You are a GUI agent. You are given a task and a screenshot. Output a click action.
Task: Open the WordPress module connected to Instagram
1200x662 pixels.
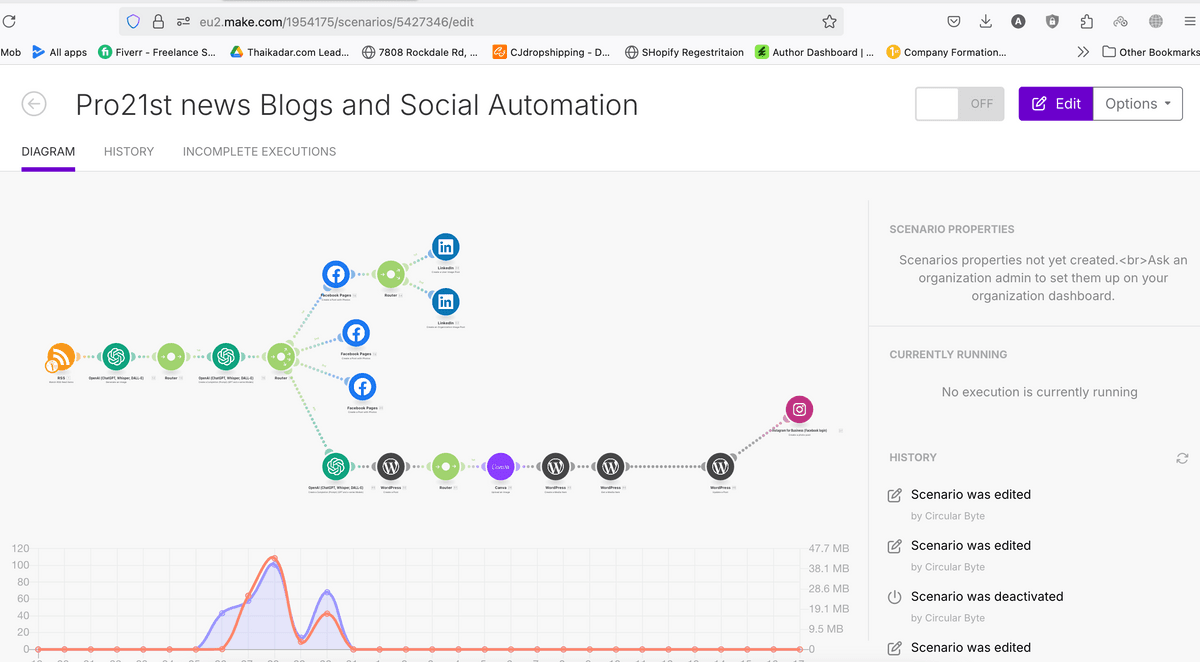tap(720, 466)
